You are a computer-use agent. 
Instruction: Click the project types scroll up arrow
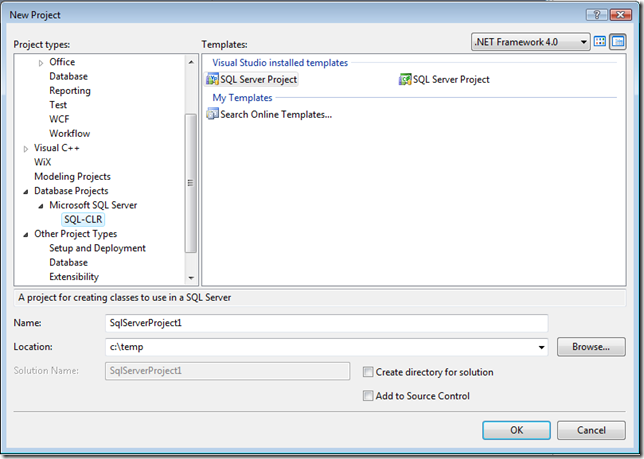[191, 62]
